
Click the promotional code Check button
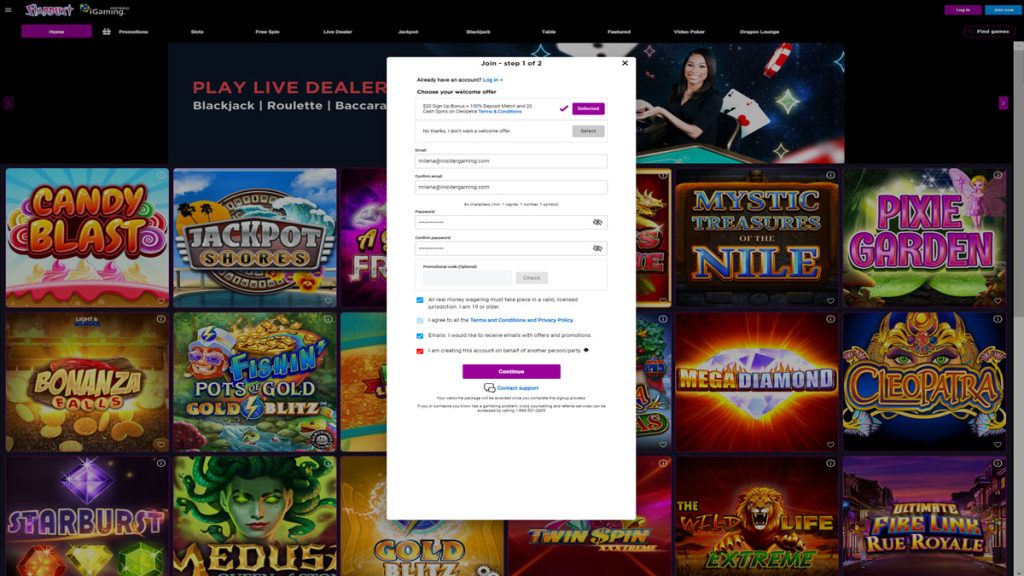pyautogui.click(x=532, y=278)
